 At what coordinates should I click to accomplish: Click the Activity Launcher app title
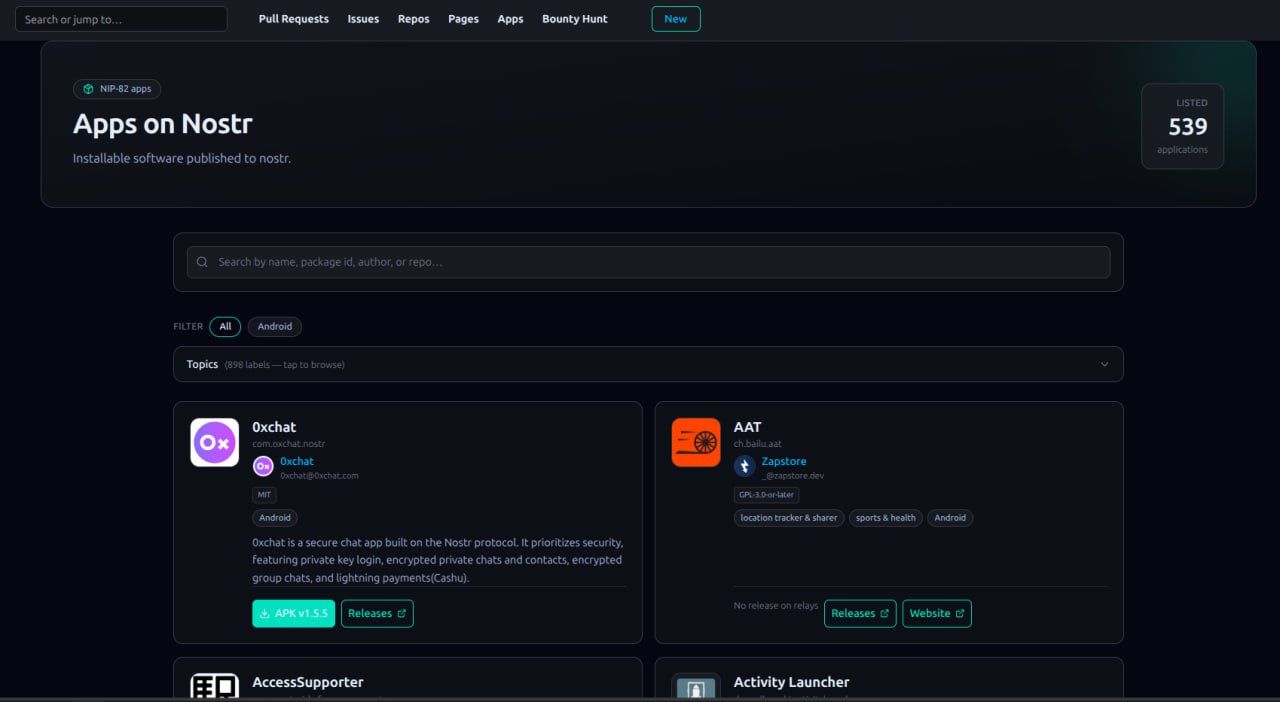click(791, 682)
